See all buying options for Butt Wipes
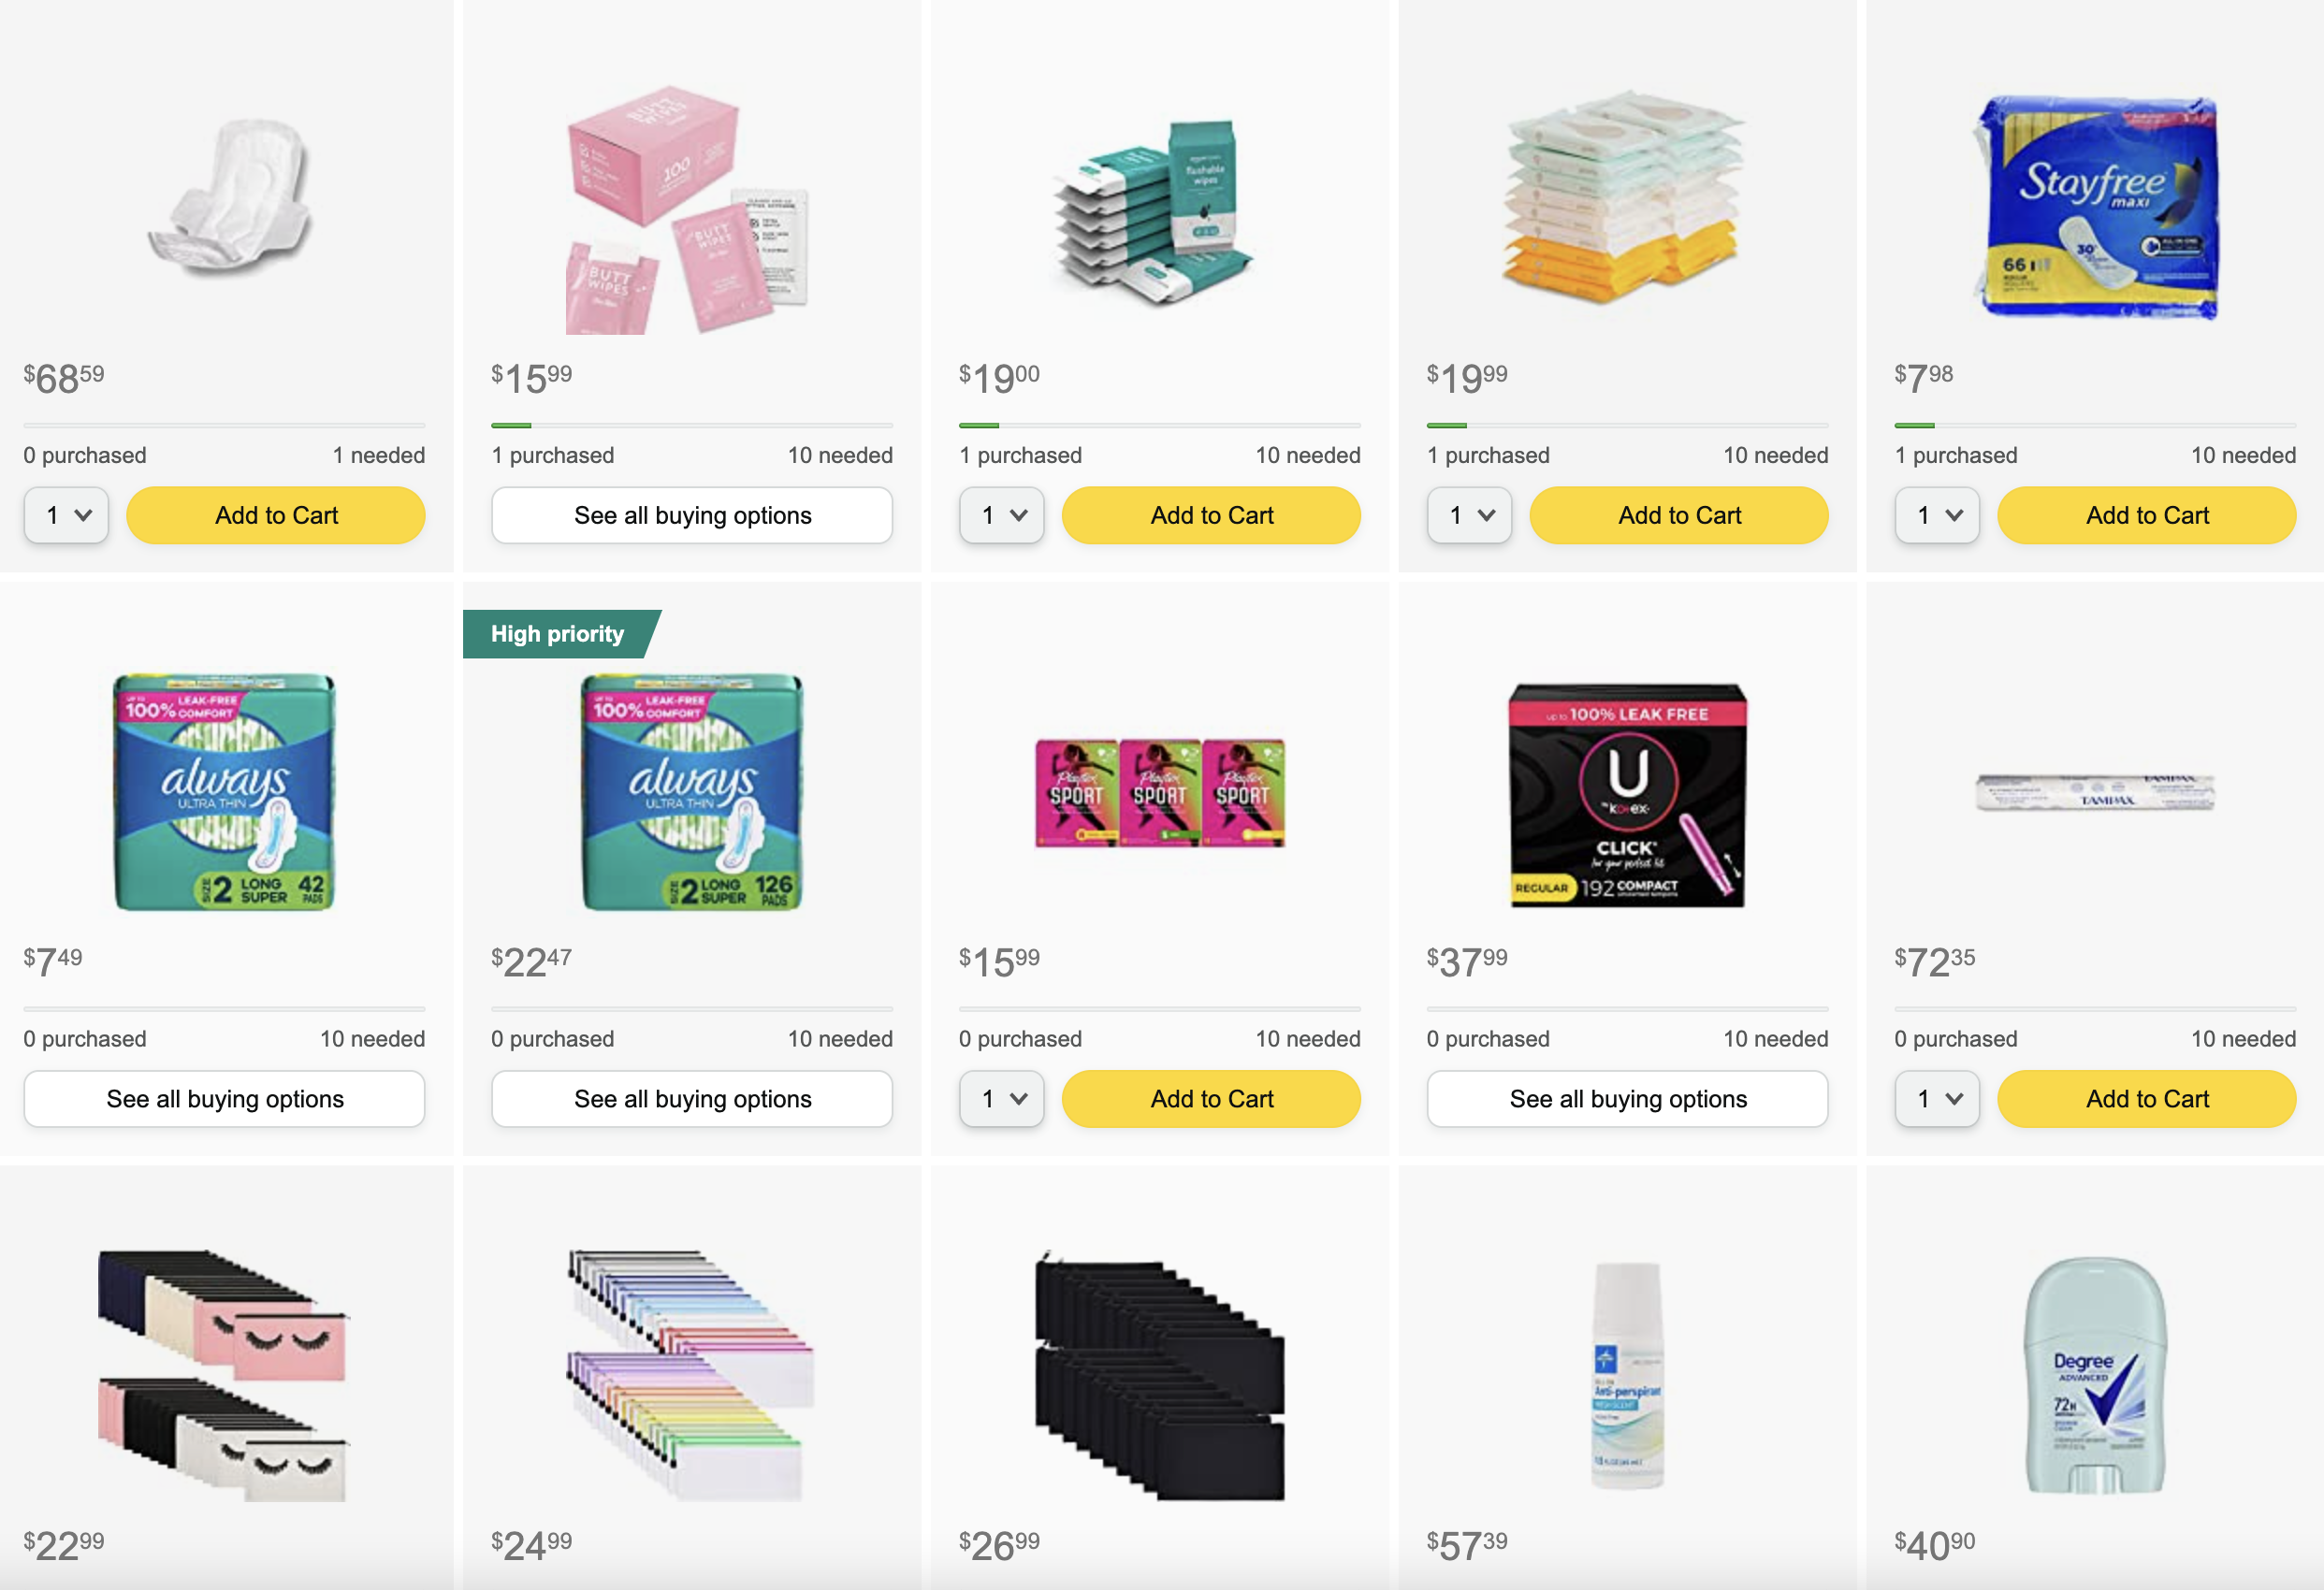This screenshot has width=2324, height=1590. click(692, 515)
